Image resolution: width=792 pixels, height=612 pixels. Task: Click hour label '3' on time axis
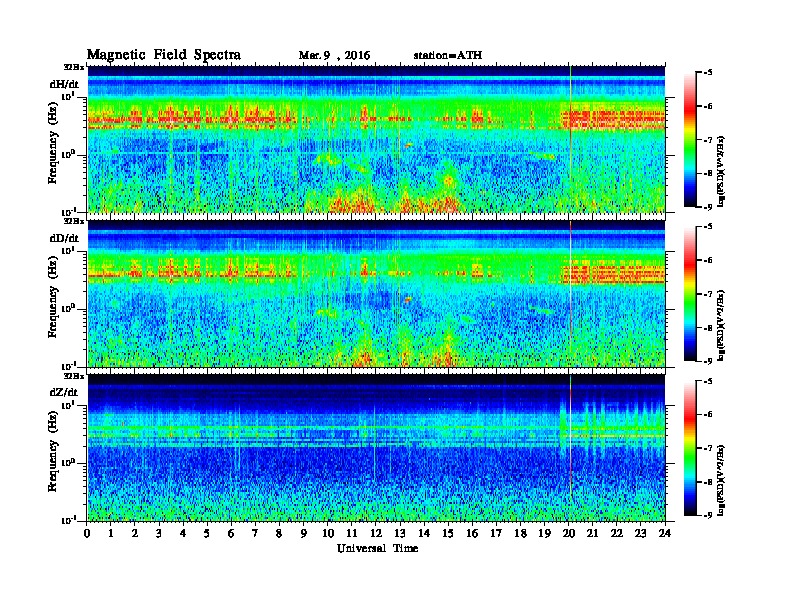[159, 534]
